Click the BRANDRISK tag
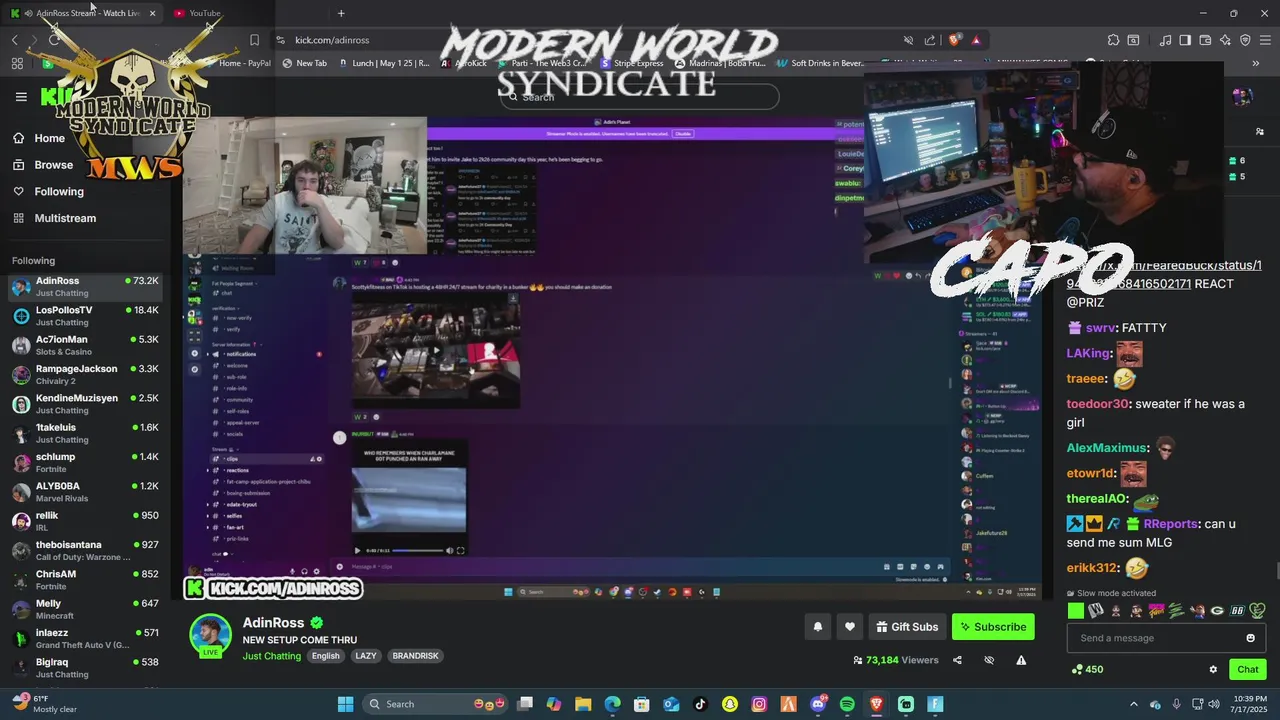 [415, 656]
